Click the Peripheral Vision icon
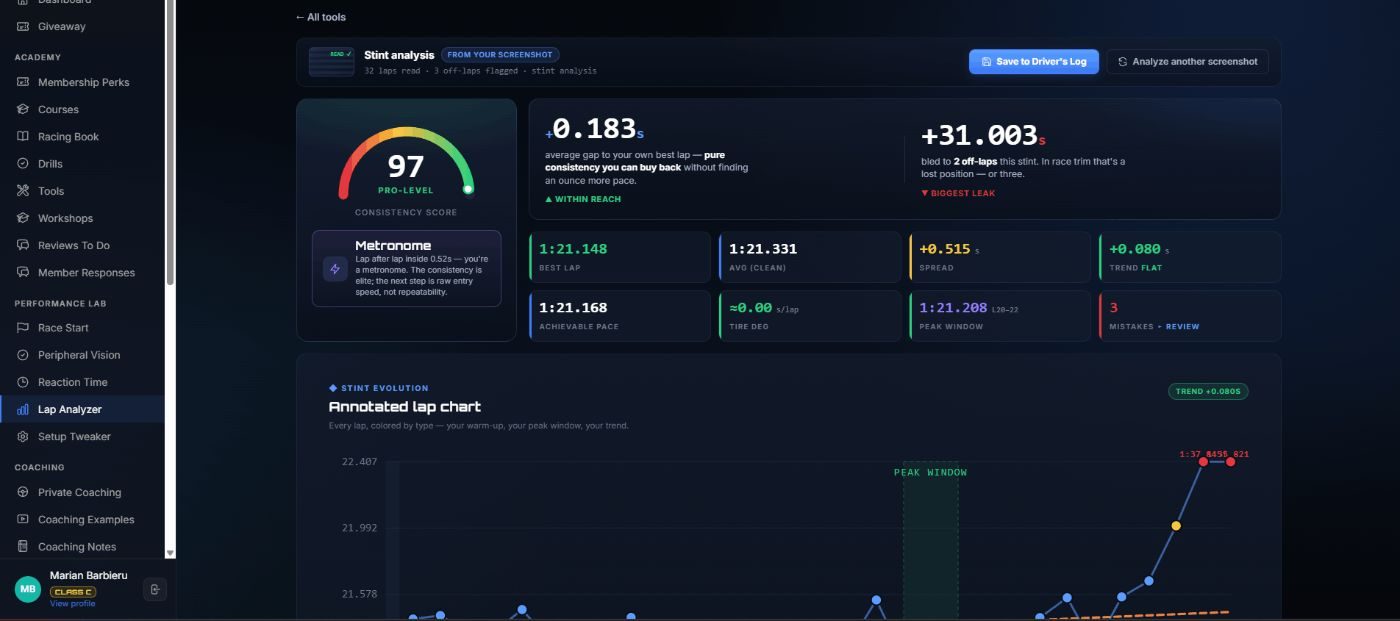The height and width of the screenshot is (621, 1400). pos(23,355)
